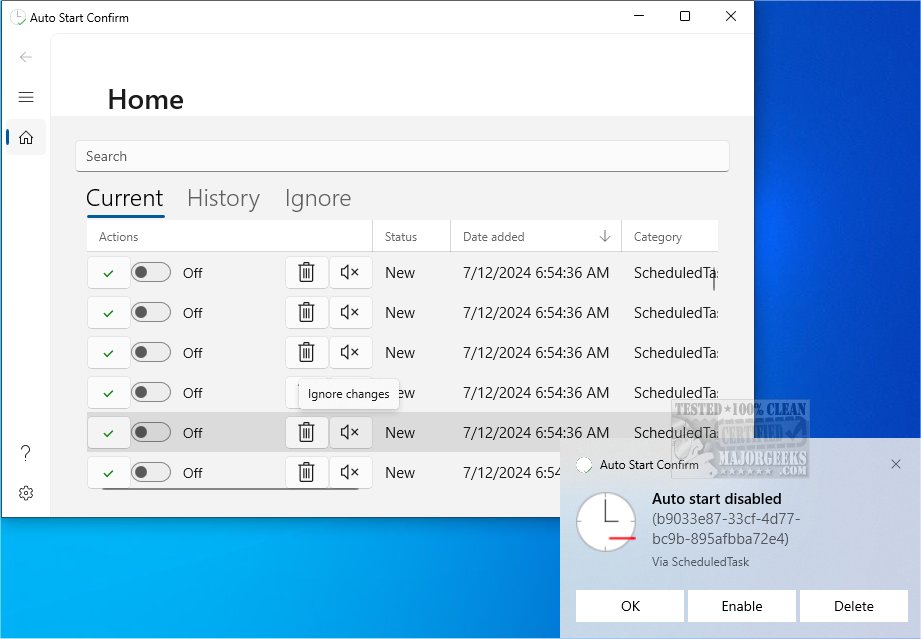Click Delete in the notification popup
This screenshot has height=639, width=921.
click(x=853, y=606)
